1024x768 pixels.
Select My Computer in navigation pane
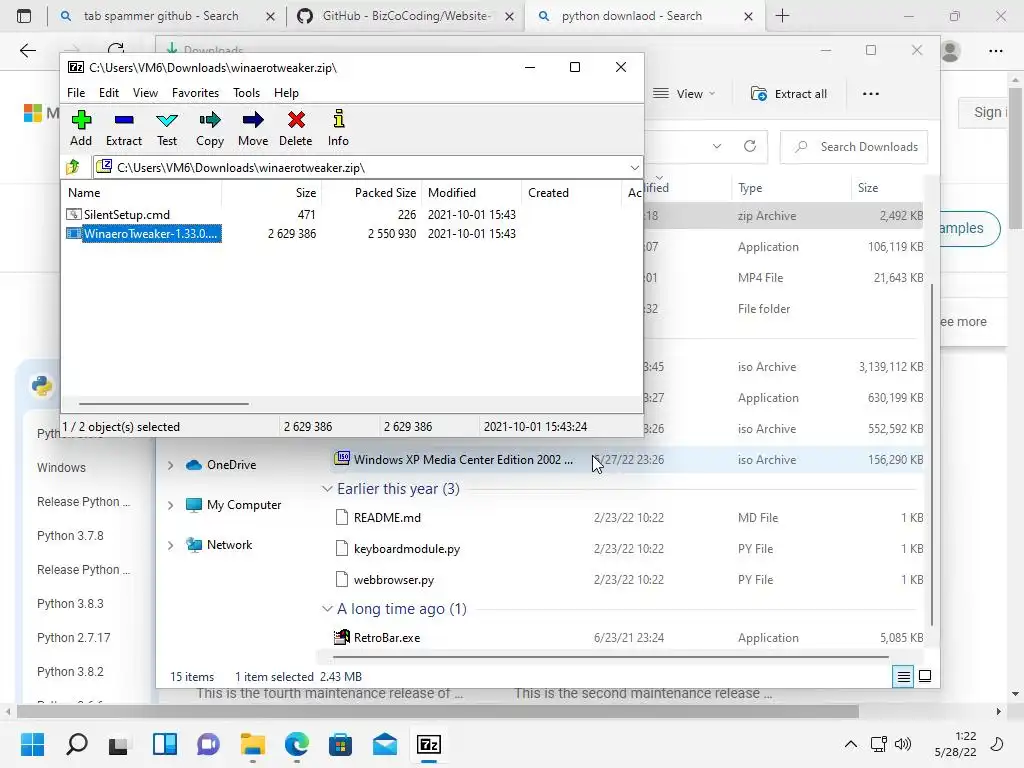click(234, 505)
